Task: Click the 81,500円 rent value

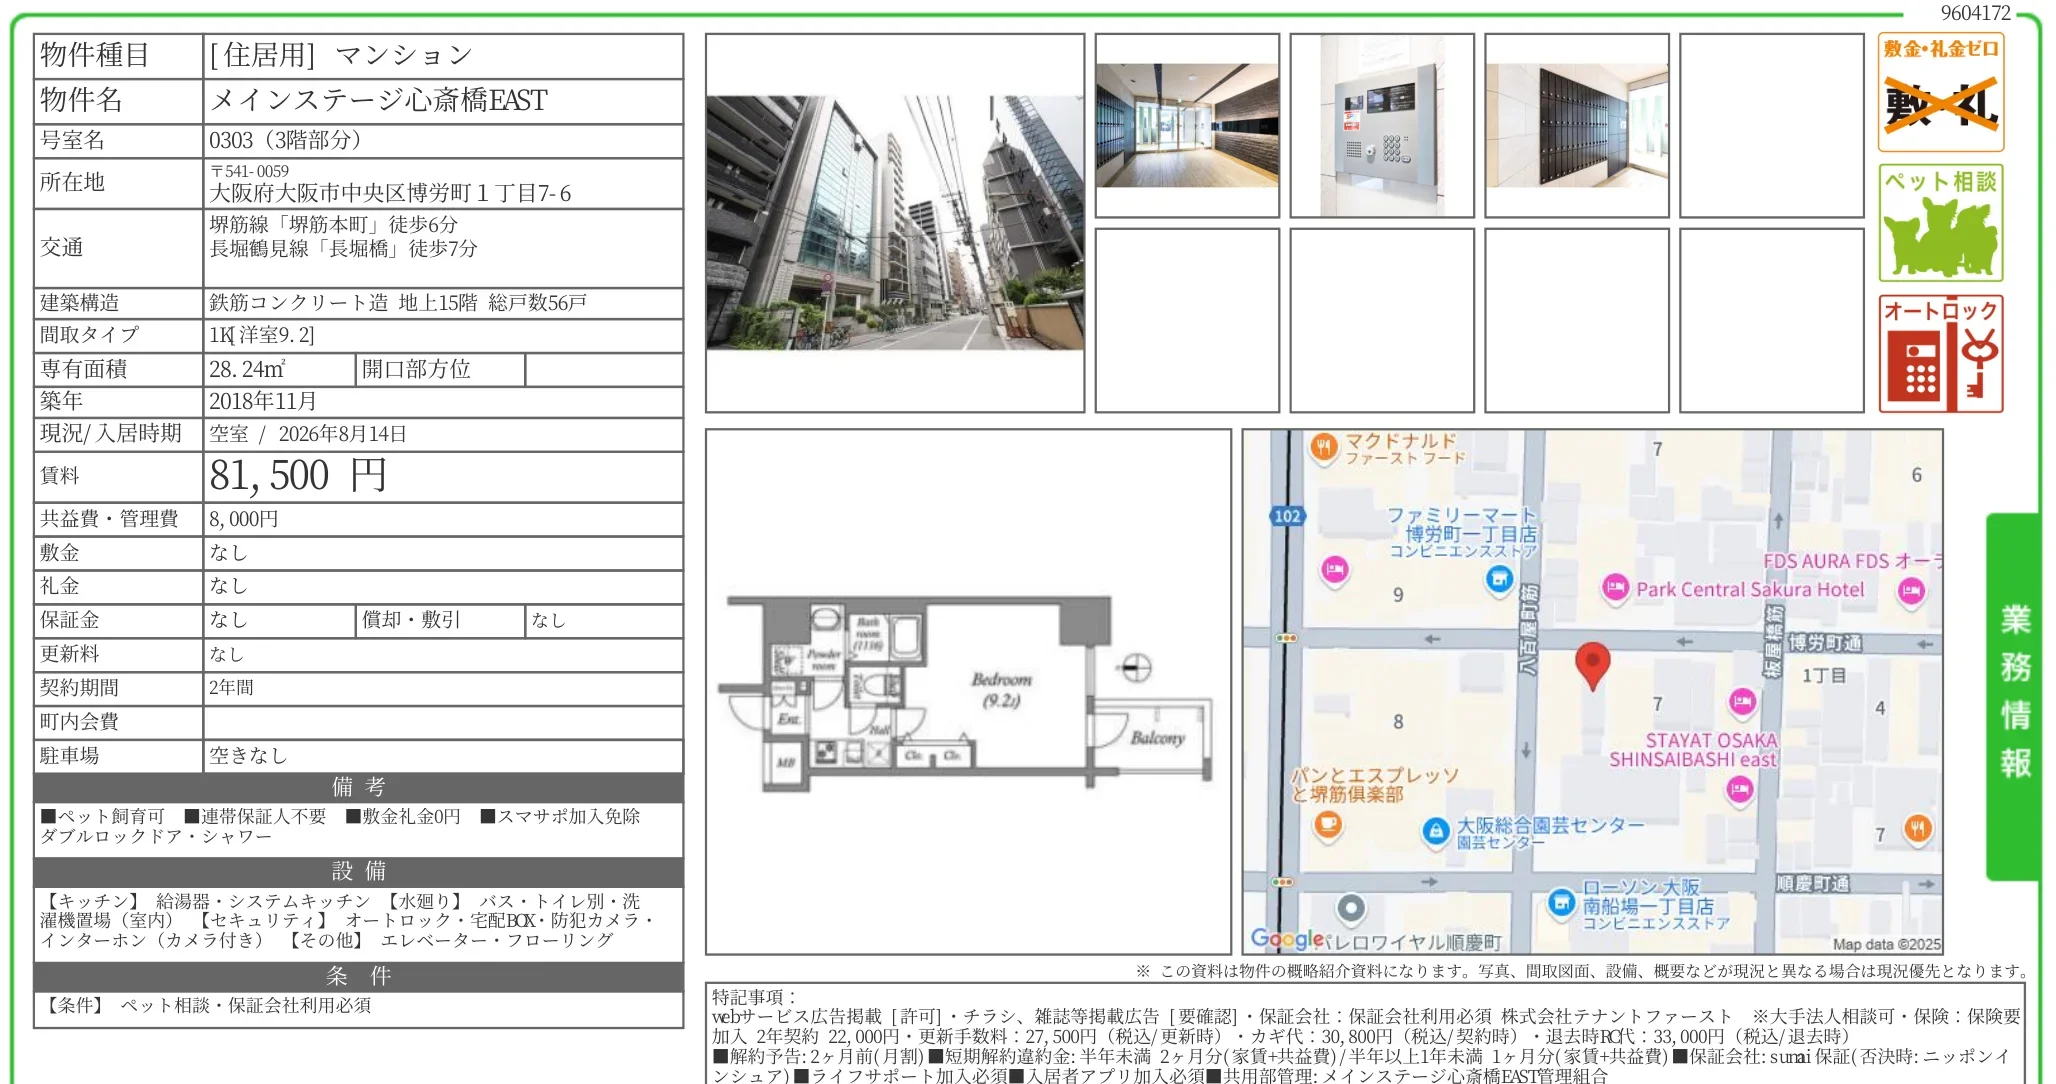Action: click(298, 476)
